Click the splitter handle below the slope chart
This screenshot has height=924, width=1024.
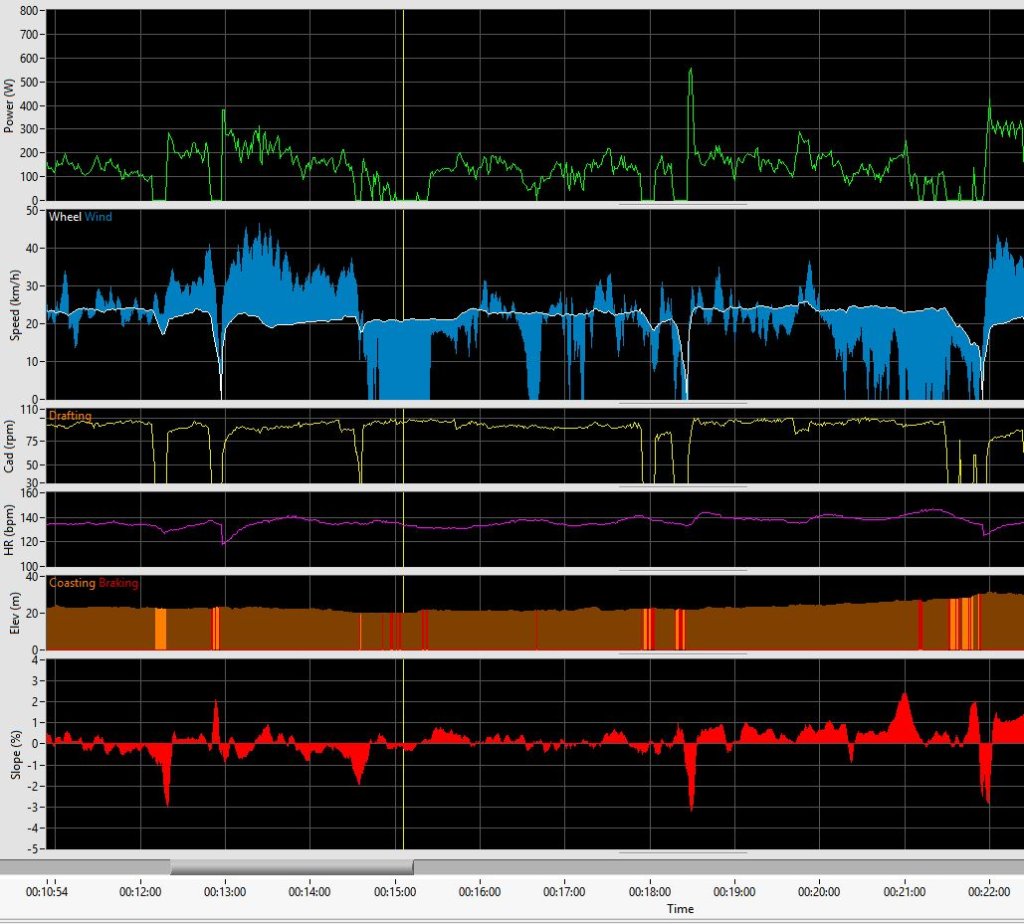tap(682, 853)
